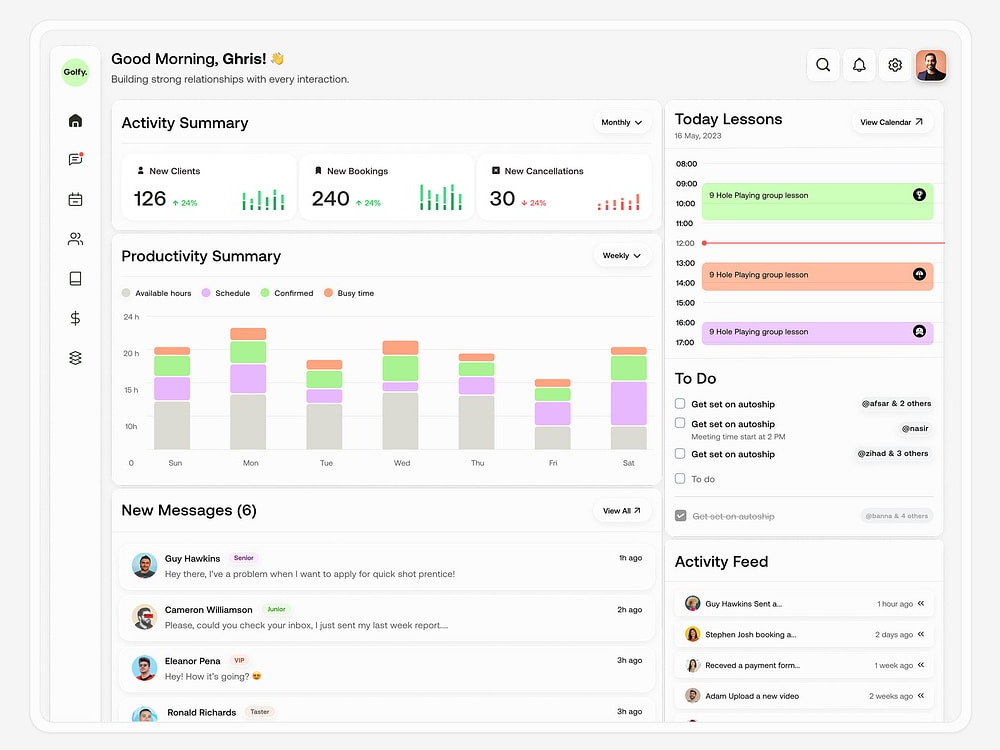Expand Received a payment form arrow

coord(921,665)
